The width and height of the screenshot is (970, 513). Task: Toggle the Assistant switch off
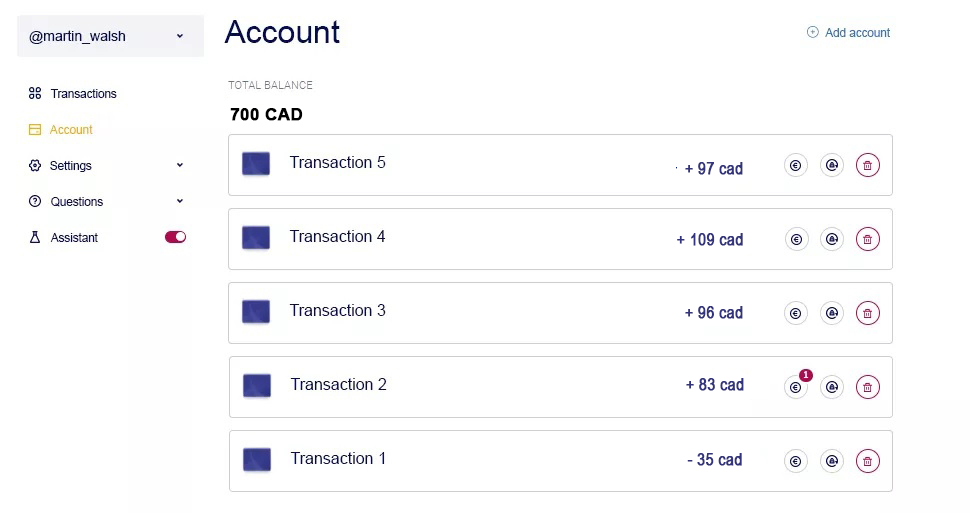point(175,238)
